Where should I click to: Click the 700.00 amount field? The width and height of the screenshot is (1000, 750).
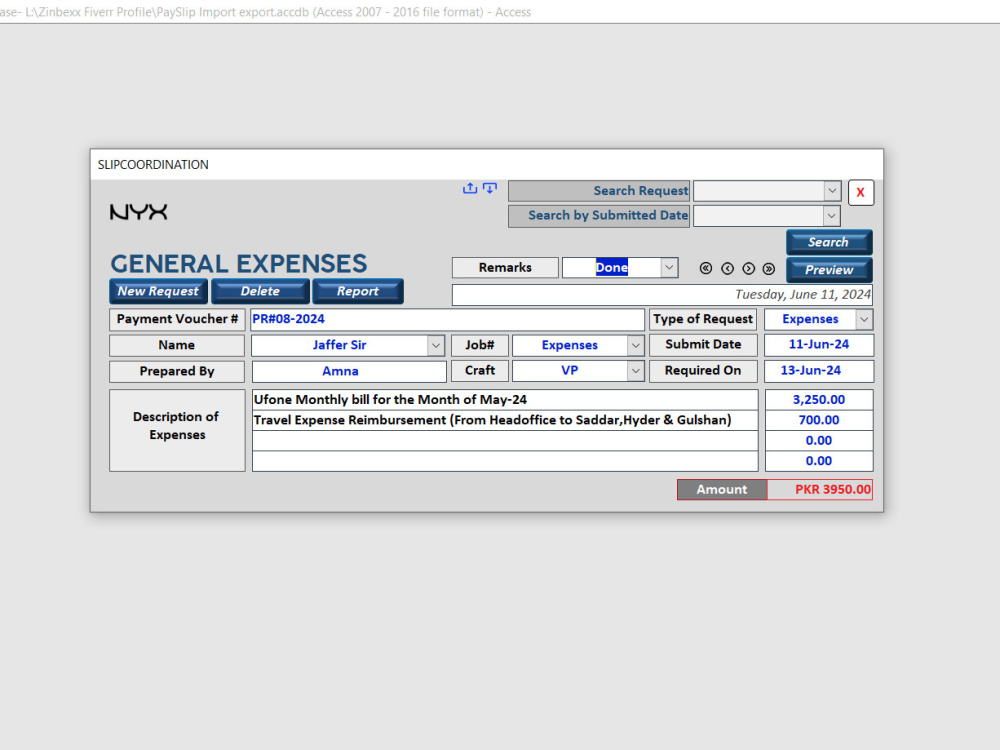click(x=819, y=420)
